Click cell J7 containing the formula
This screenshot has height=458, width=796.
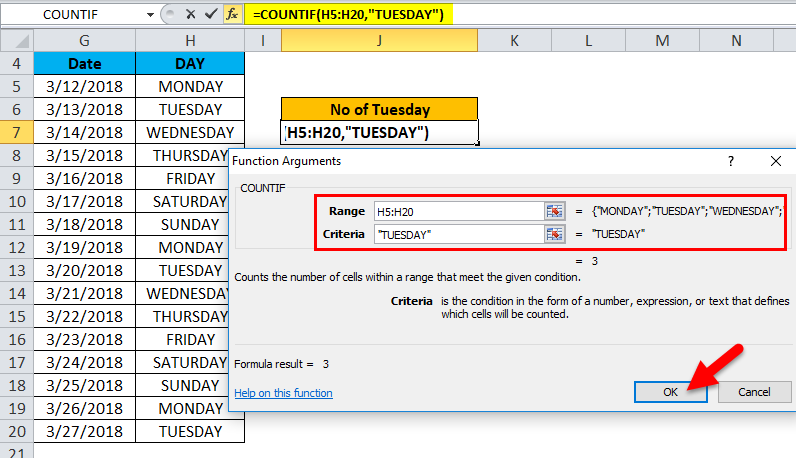[x=379, y=133]
